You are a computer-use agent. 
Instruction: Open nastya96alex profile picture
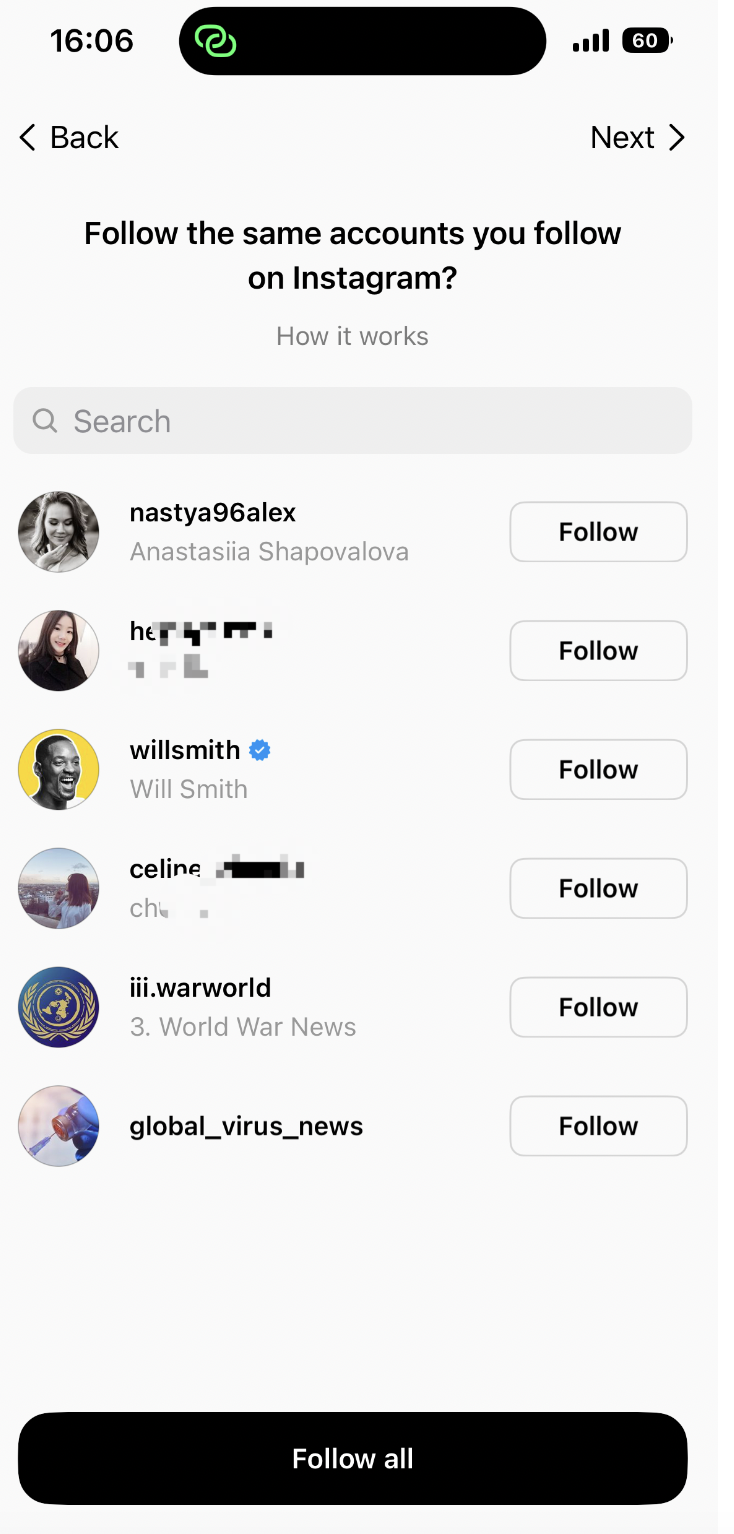pos(59,531)
